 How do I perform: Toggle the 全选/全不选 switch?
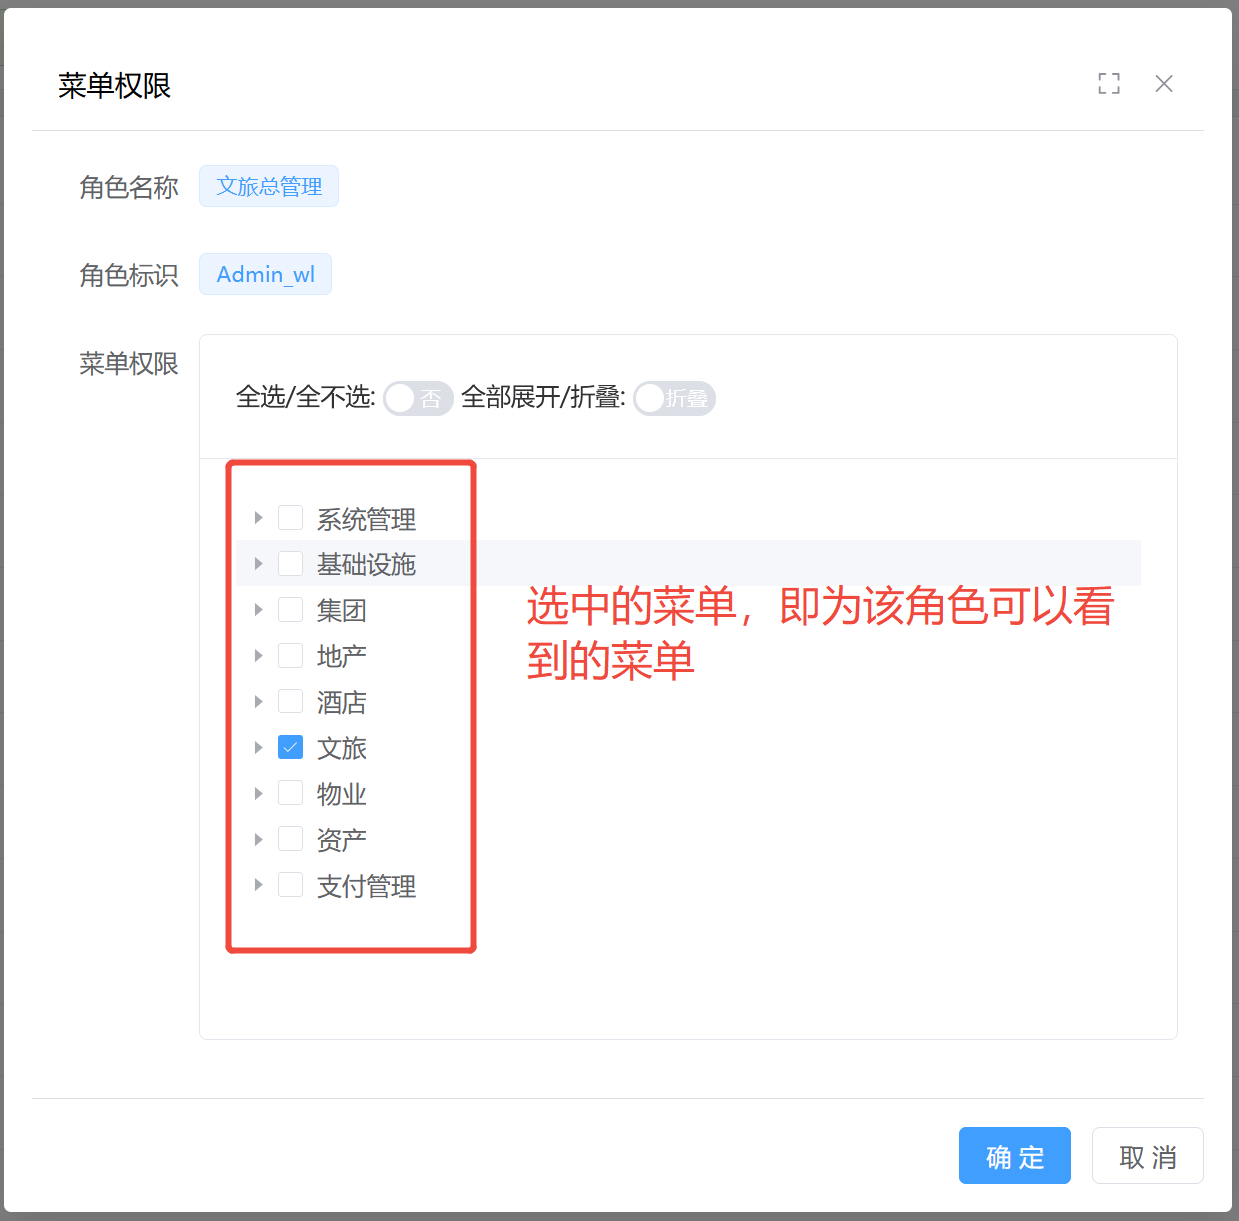[x=418, y=398]
